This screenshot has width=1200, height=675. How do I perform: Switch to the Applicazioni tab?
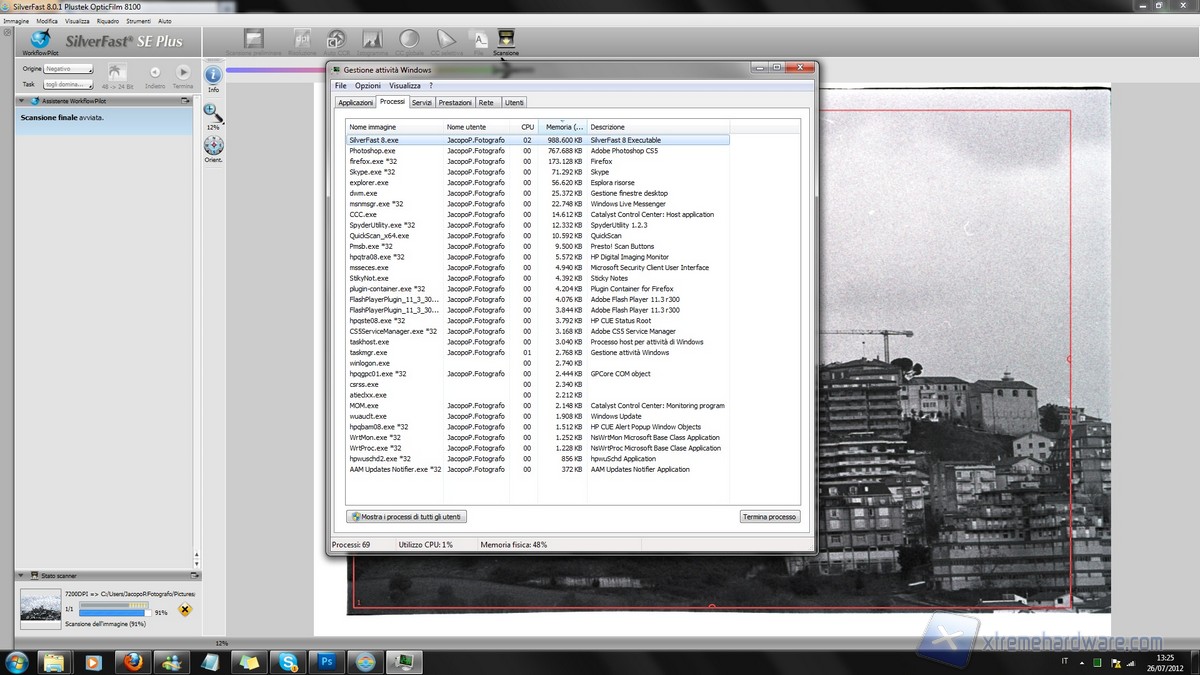[355, 102]
